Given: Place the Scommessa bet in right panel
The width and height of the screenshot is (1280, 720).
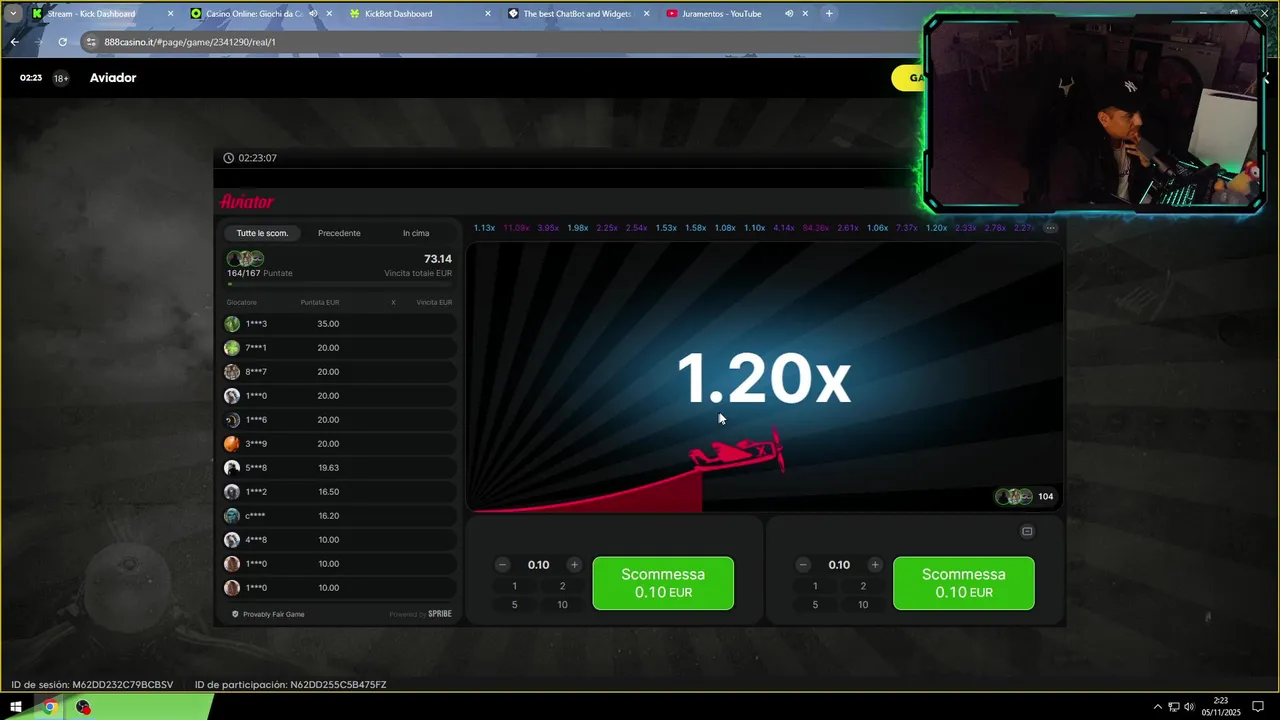Looking at the screenshot, I should point(964,583).
